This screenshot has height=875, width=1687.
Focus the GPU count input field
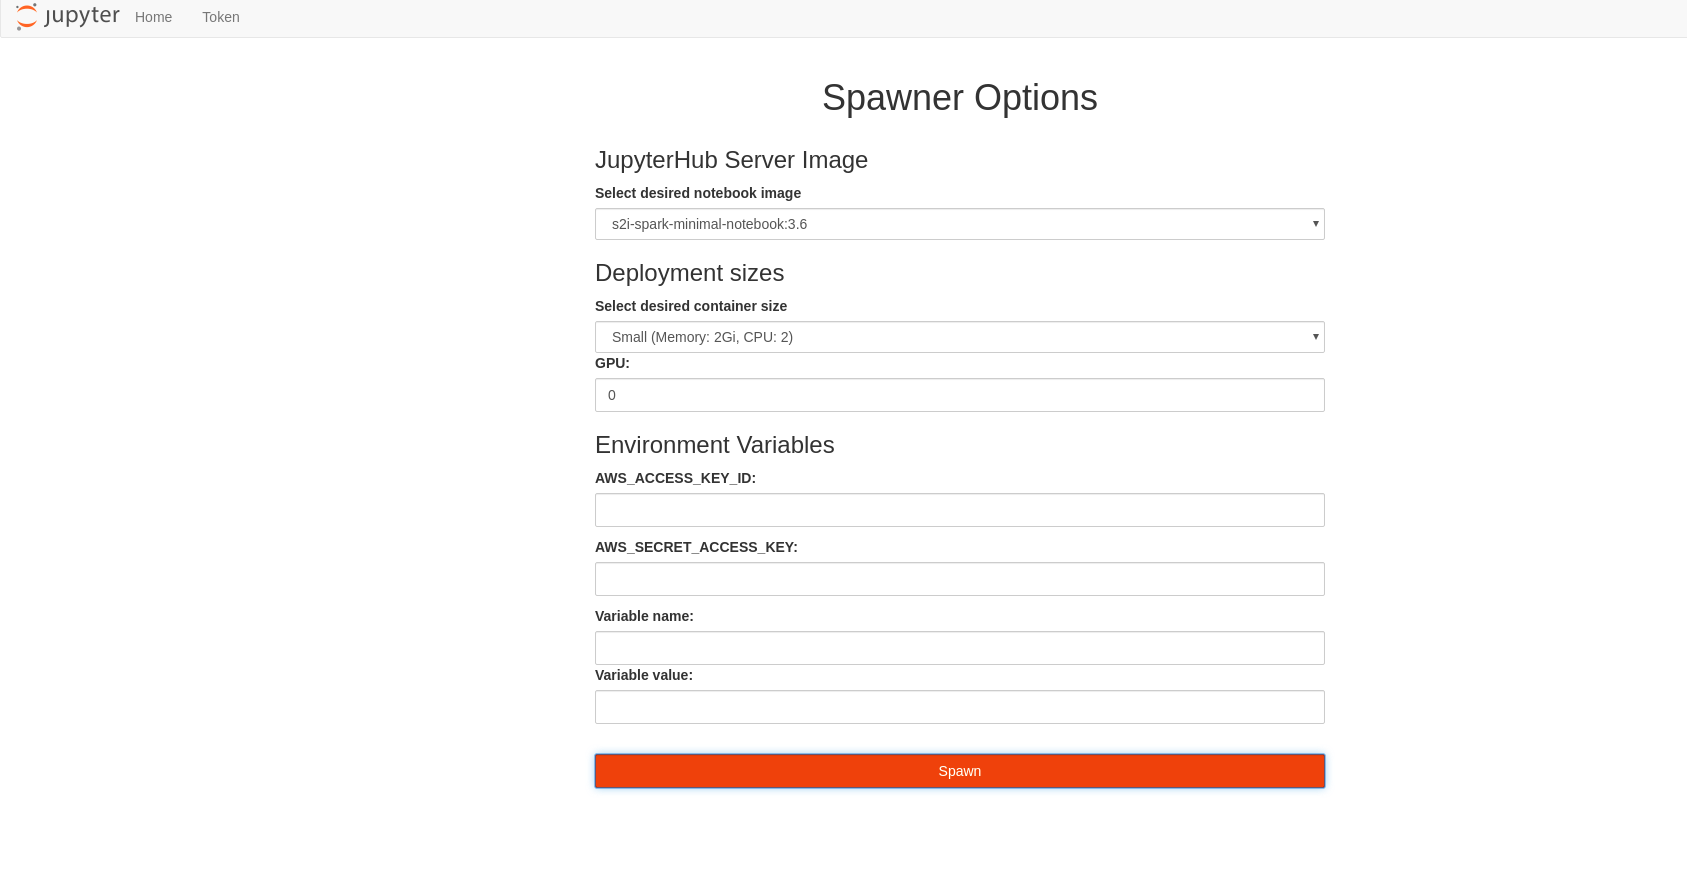point(959,395)
